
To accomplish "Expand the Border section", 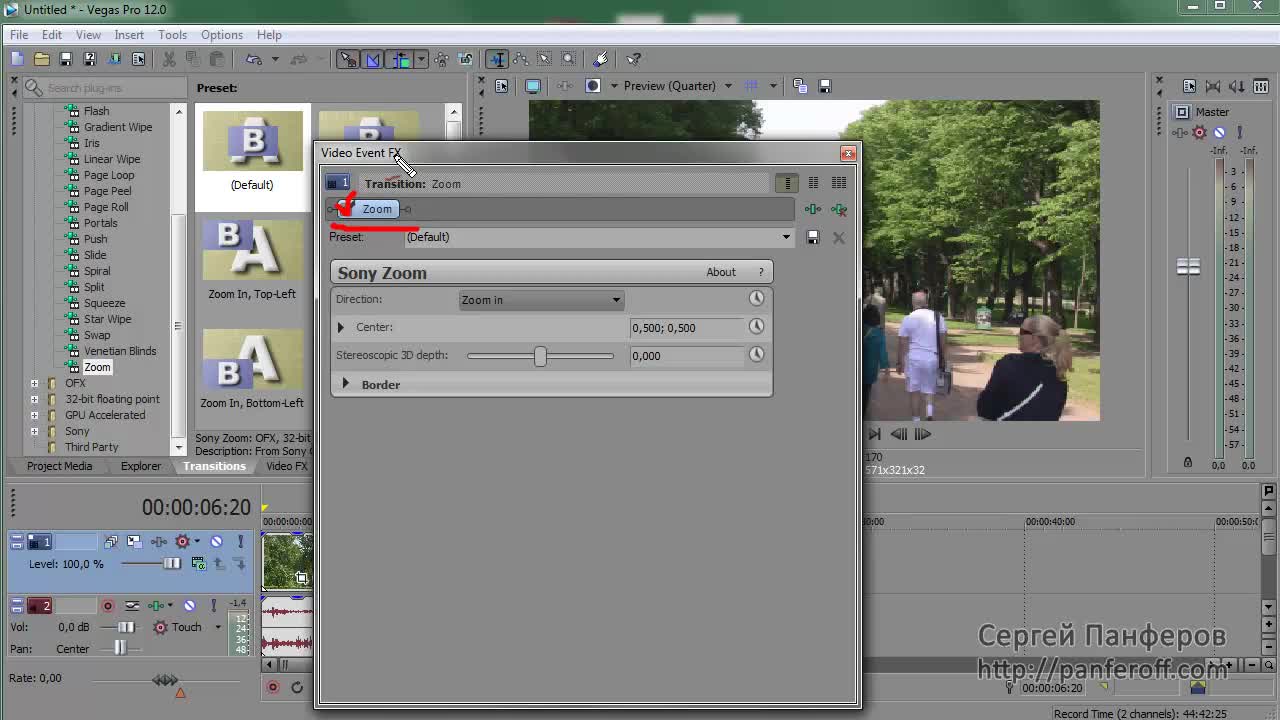I will click(x=346, y=384).
